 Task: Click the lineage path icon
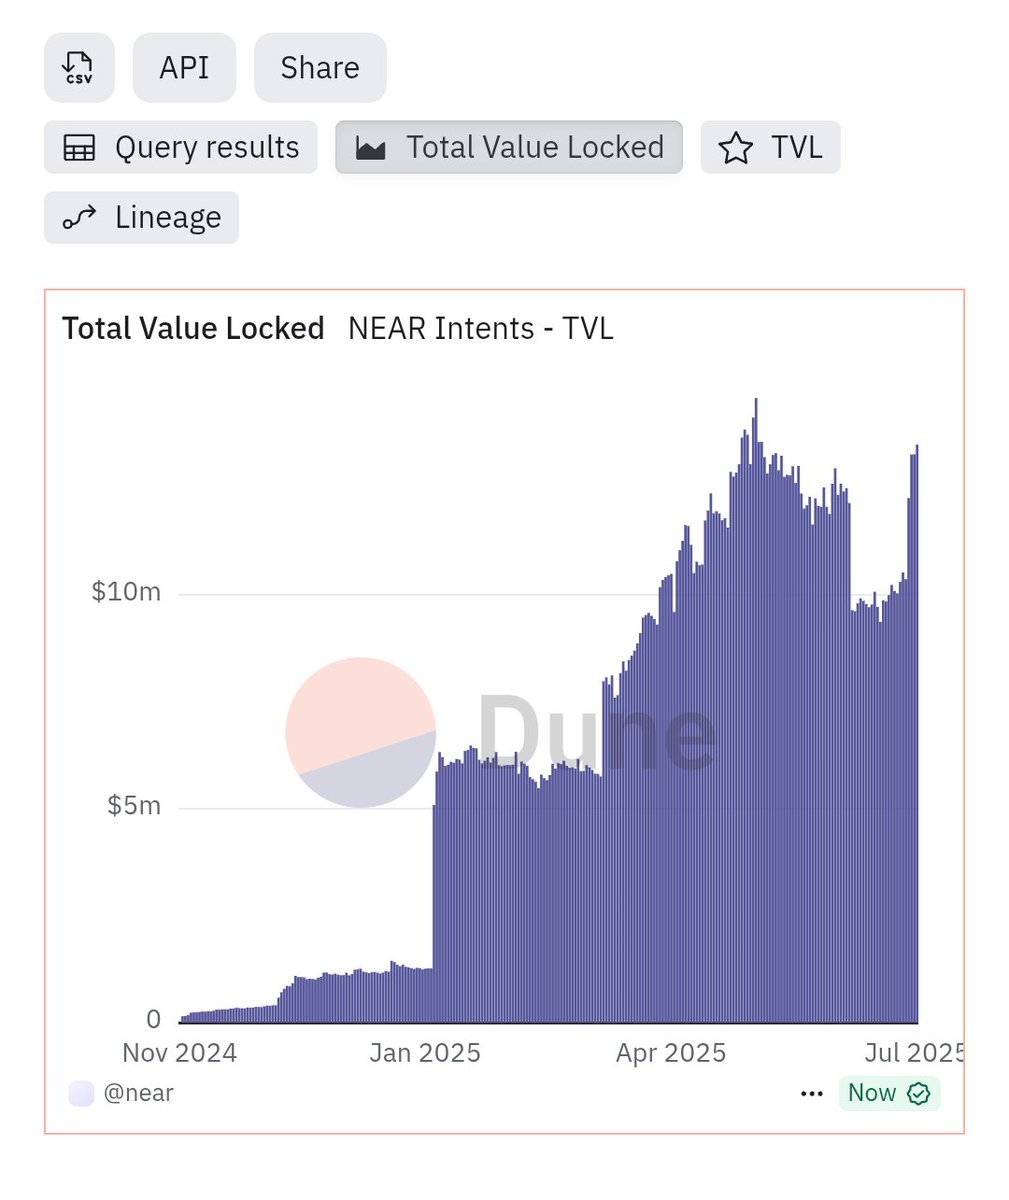(79, 218)
